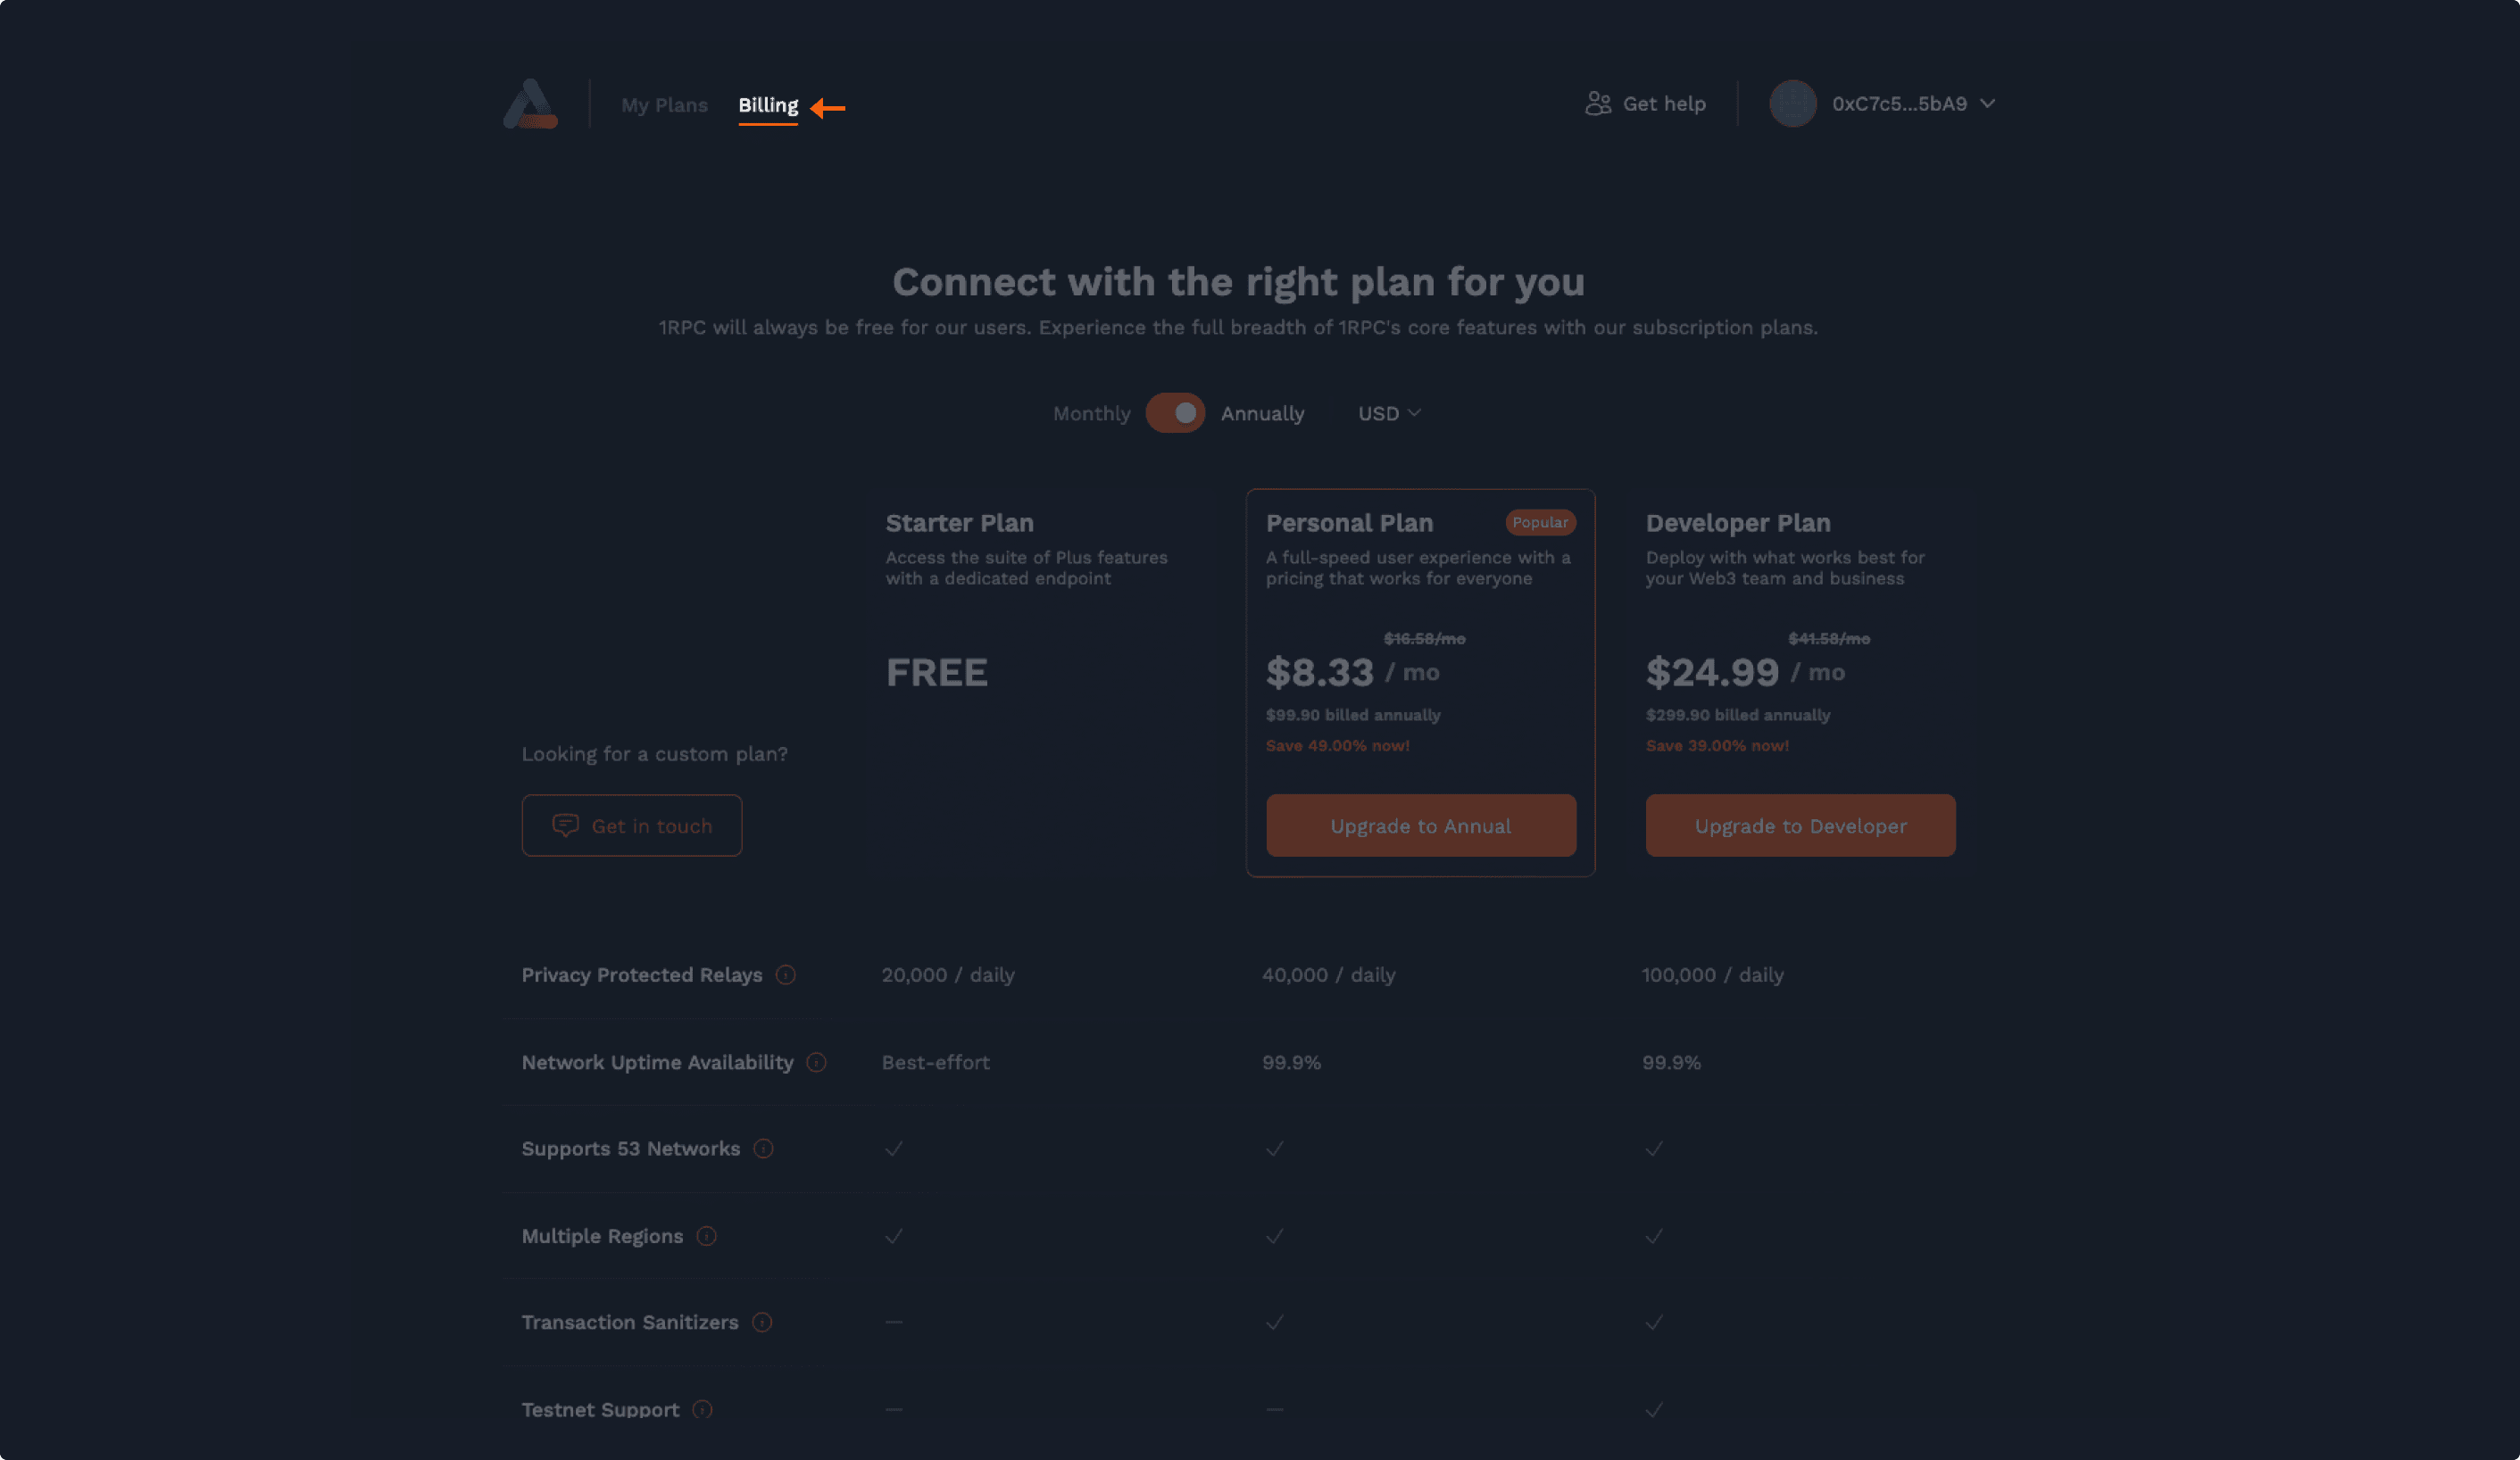
Task: Open the USD currency dropdown
Action: point(1388,414)
